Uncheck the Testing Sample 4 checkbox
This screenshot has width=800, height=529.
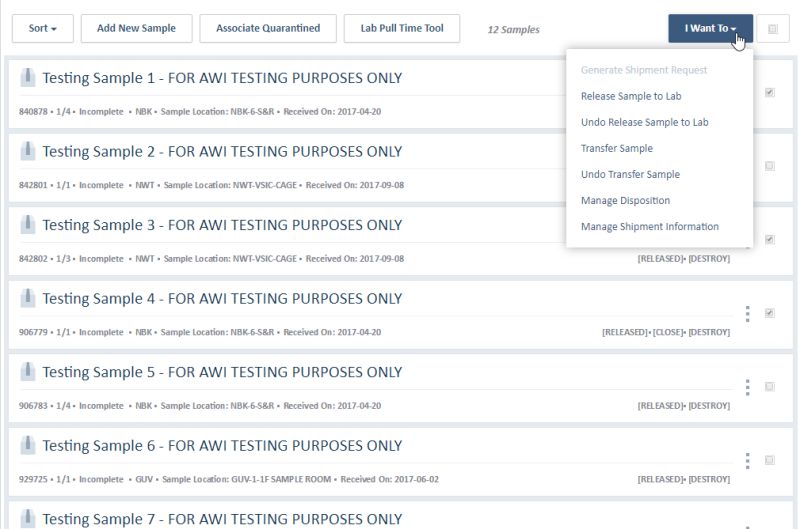point(770,313)
